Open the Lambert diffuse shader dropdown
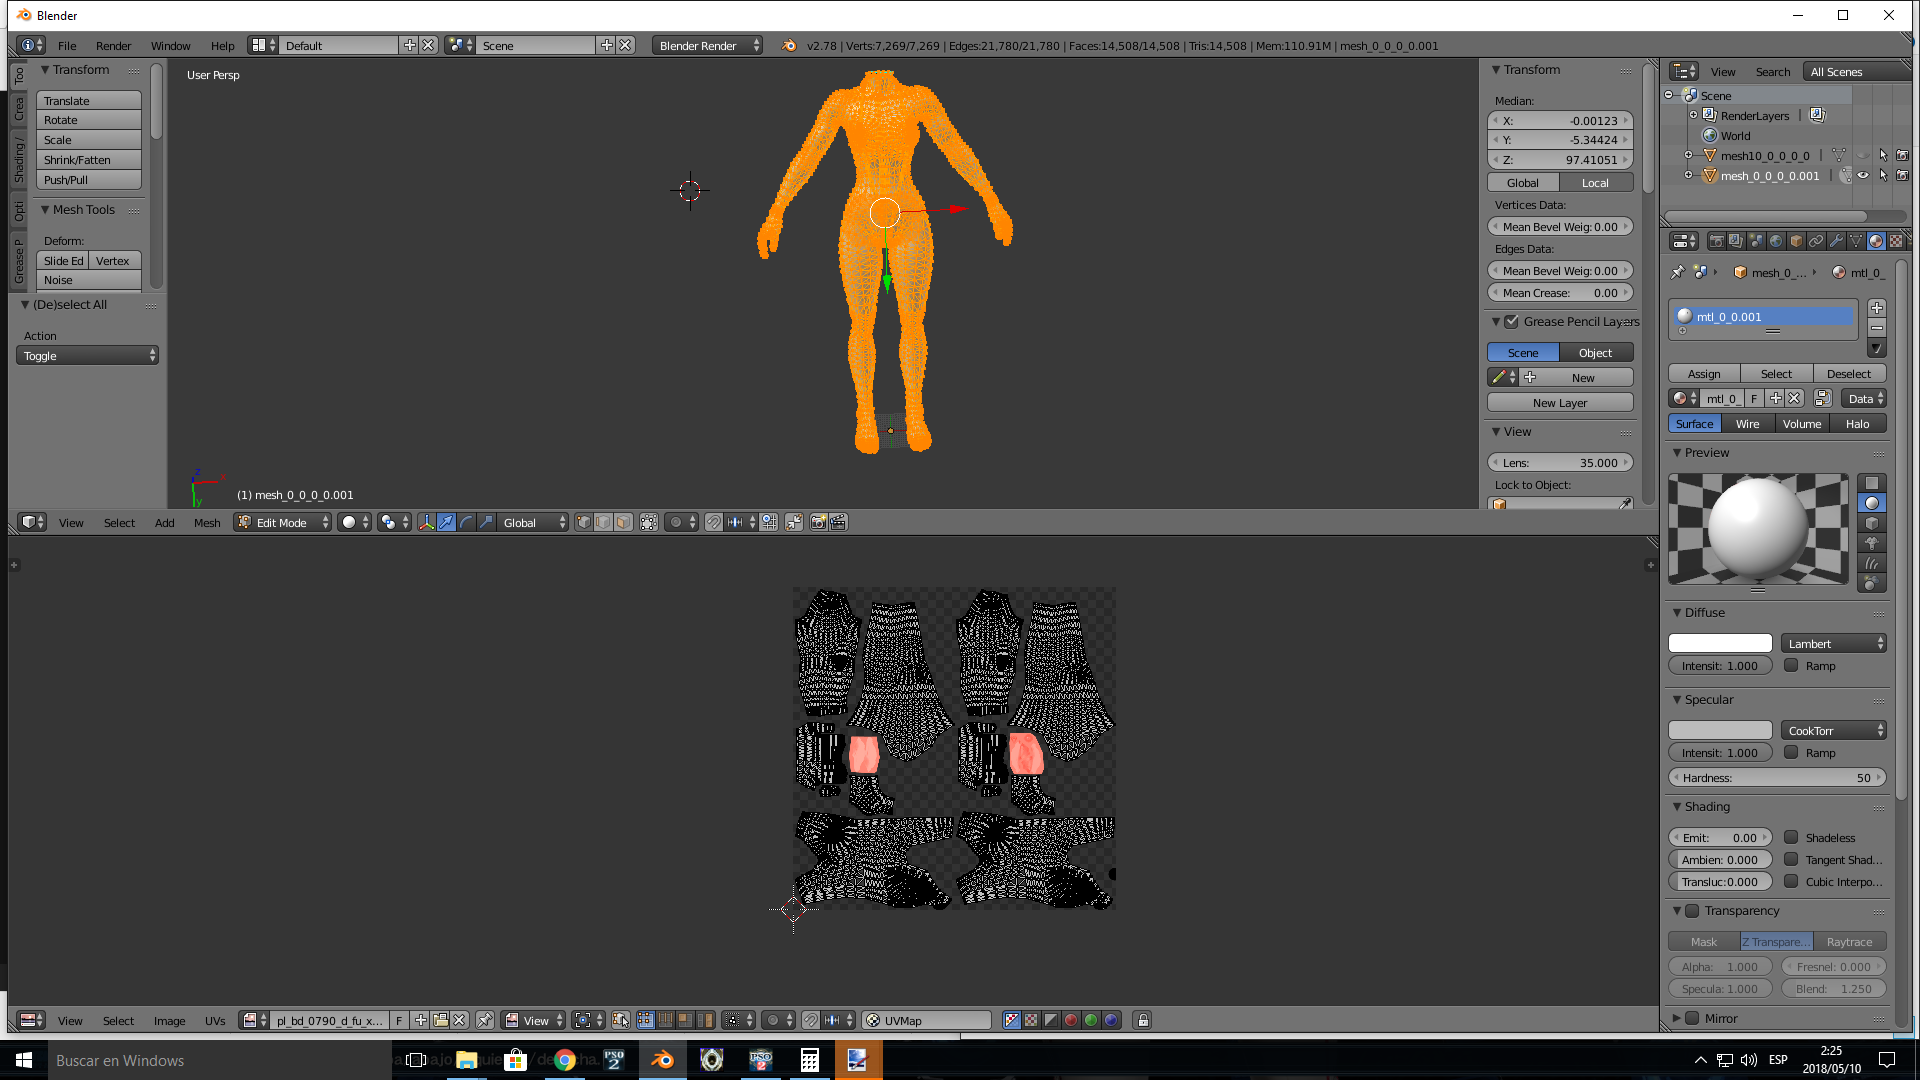 [1833, 644]
